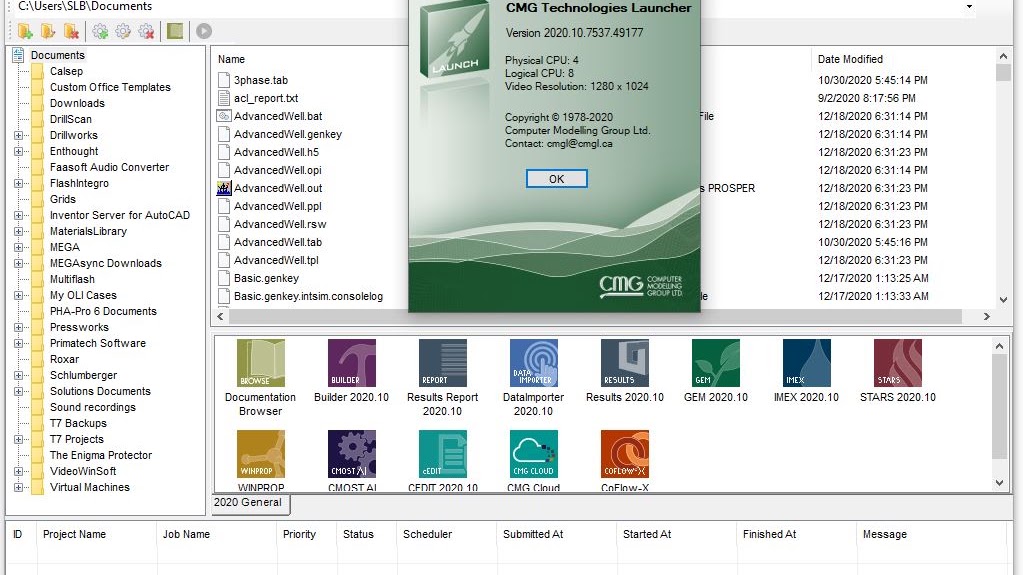This screenshot has width=1023, height=575.
Task: Click the app panel up scroll arrow
Action: 1000,346
